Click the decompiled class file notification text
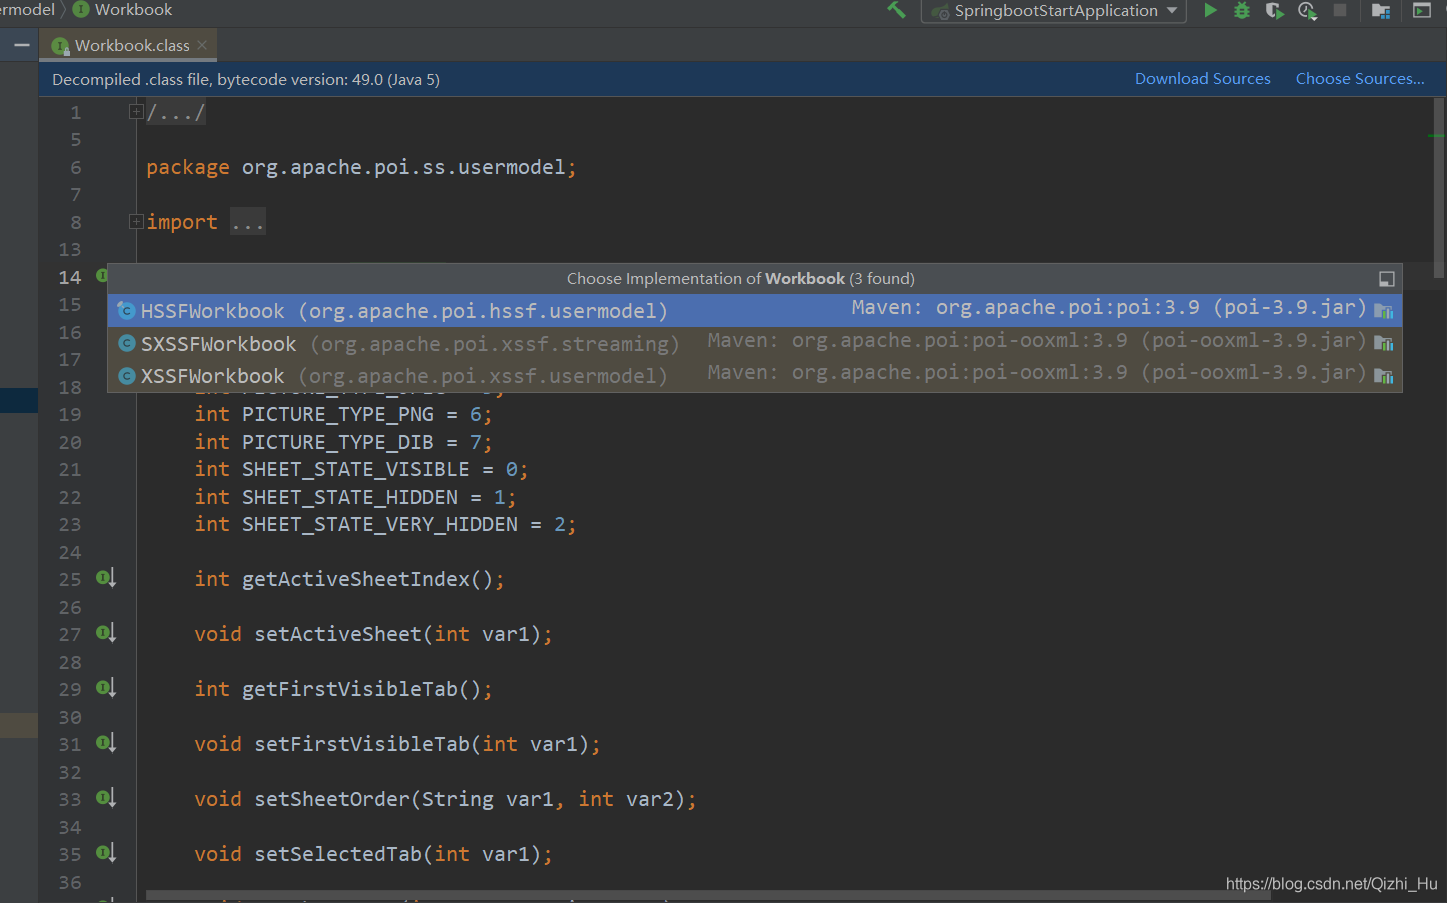 [x=246, y=79]
